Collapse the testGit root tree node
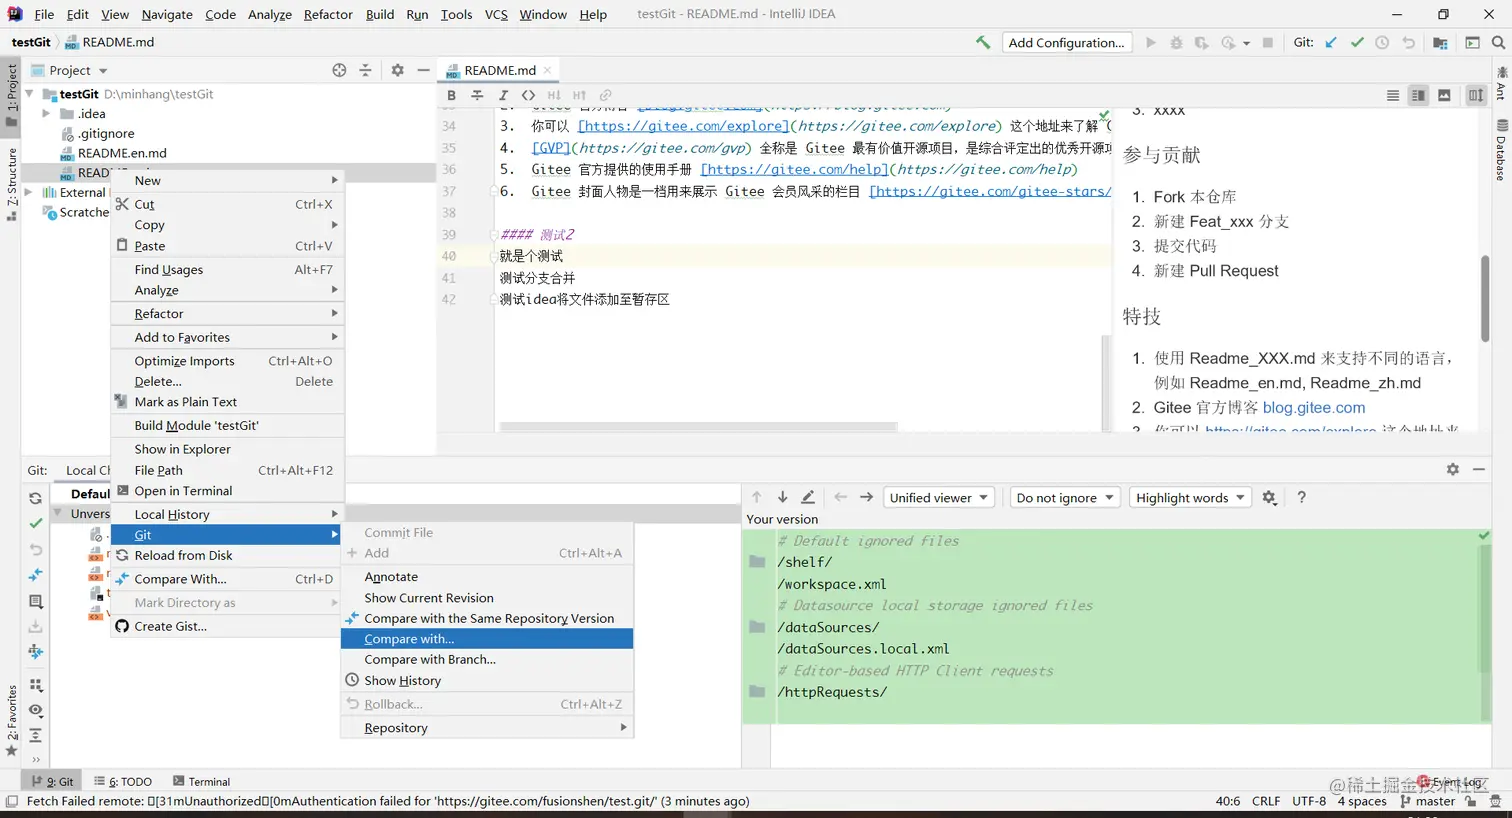This screenshot has height=818, width=1512. point(29,94)
